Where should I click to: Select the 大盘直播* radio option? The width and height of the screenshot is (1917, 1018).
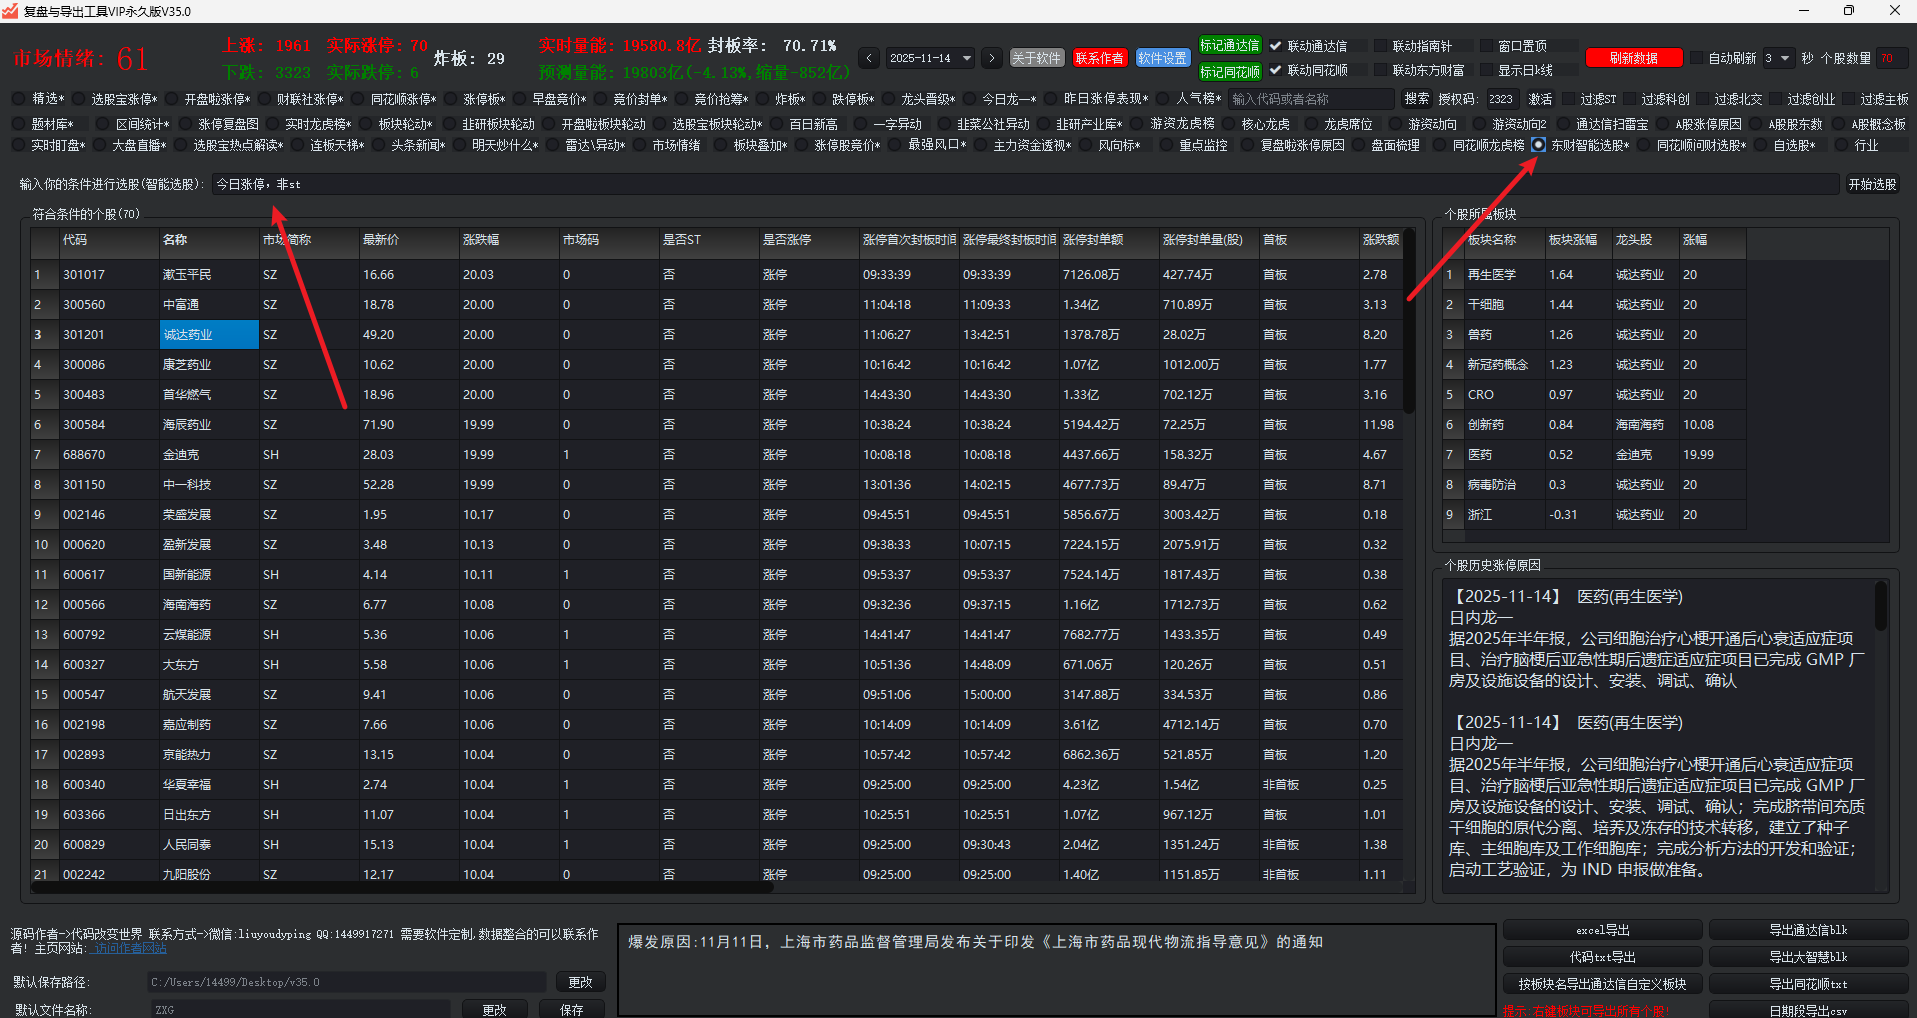[x=99, y=145]
